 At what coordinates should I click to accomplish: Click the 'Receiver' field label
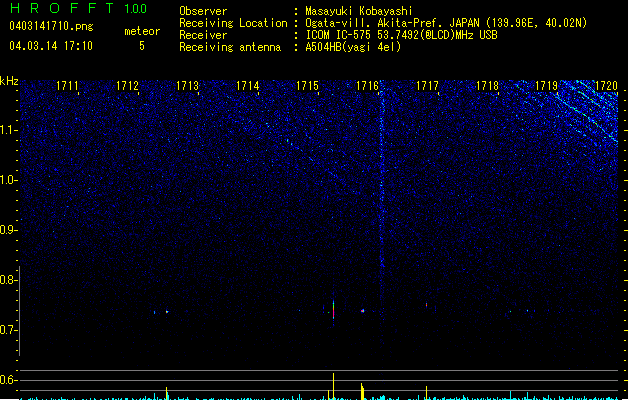[203, 35]
